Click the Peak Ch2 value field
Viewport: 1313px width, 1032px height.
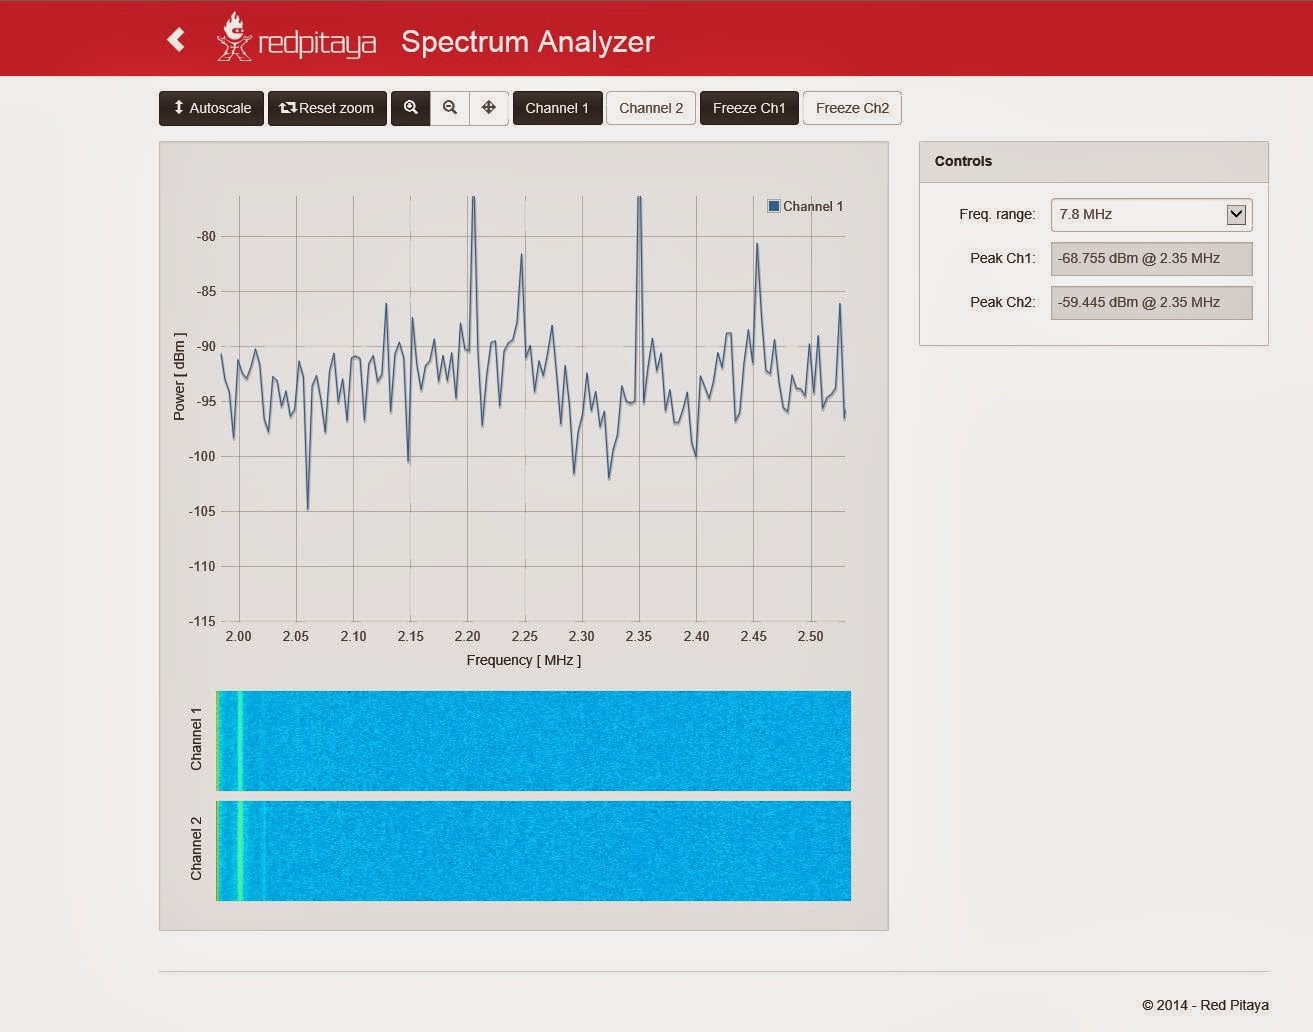(x=1151, y=302)
